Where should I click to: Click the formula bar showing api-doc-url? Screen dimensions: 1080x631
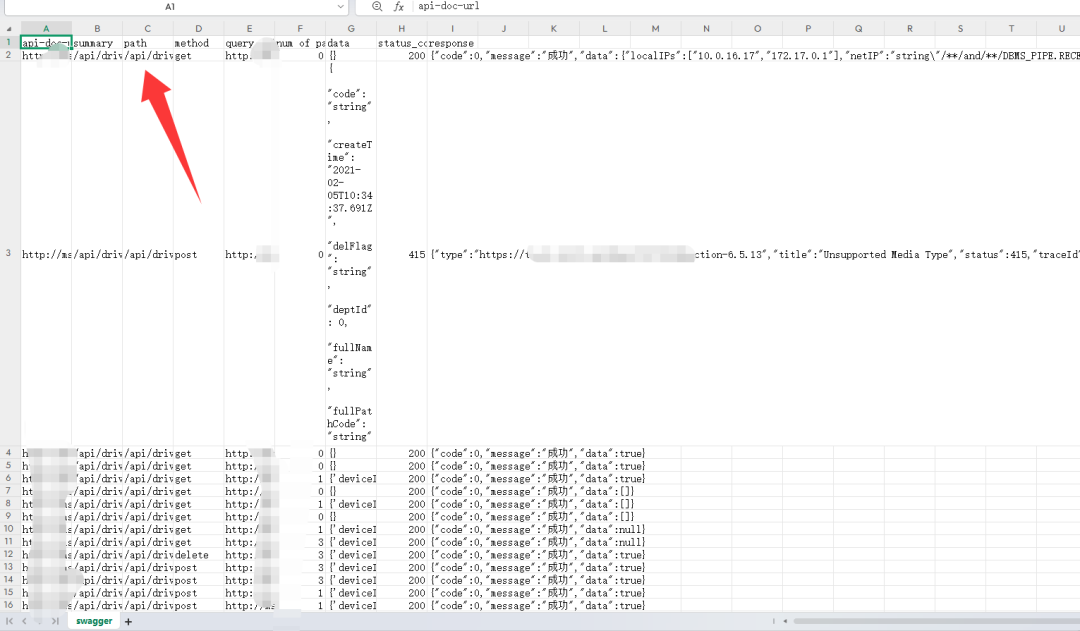point(746,6)
